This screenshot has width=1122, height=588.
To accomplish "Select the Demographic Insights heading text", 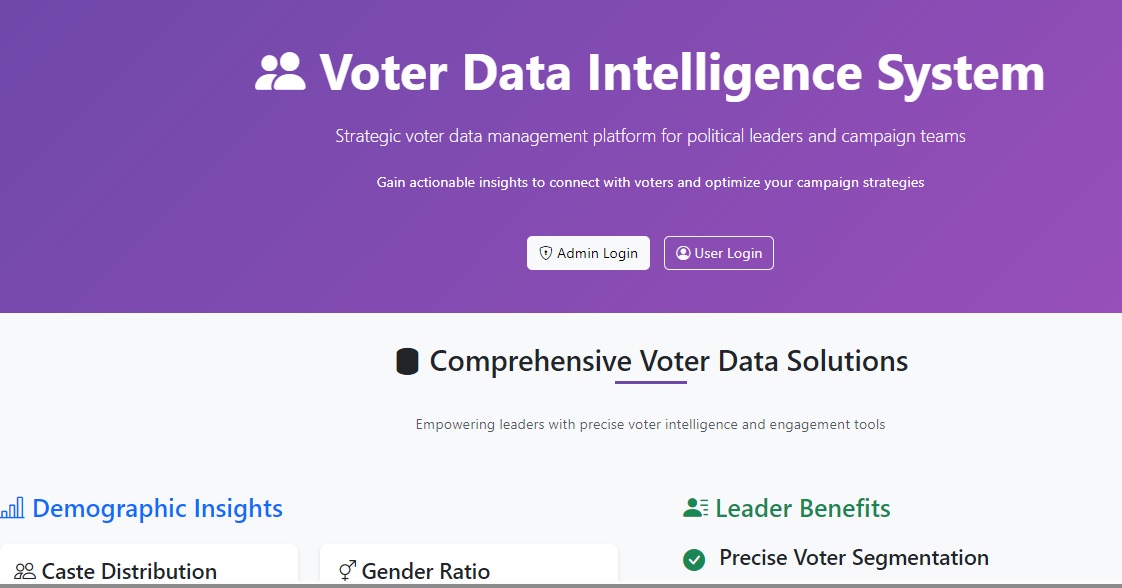I will (x=157, y=508).
